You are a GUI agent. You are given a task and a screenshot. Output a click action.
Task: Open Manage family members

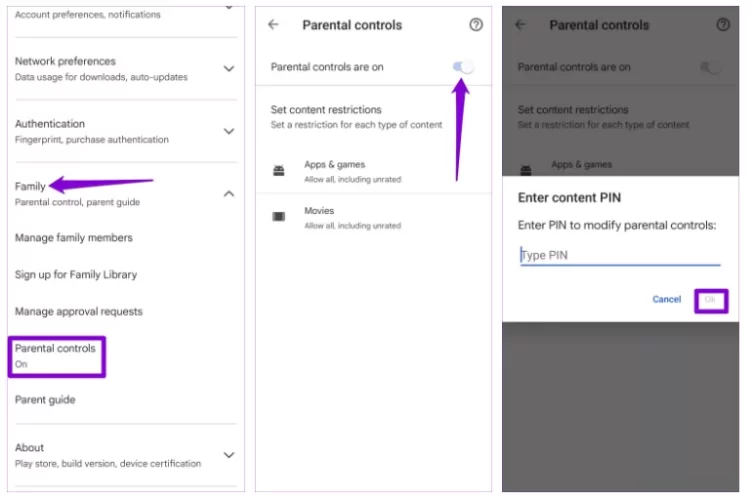[74, 238]
